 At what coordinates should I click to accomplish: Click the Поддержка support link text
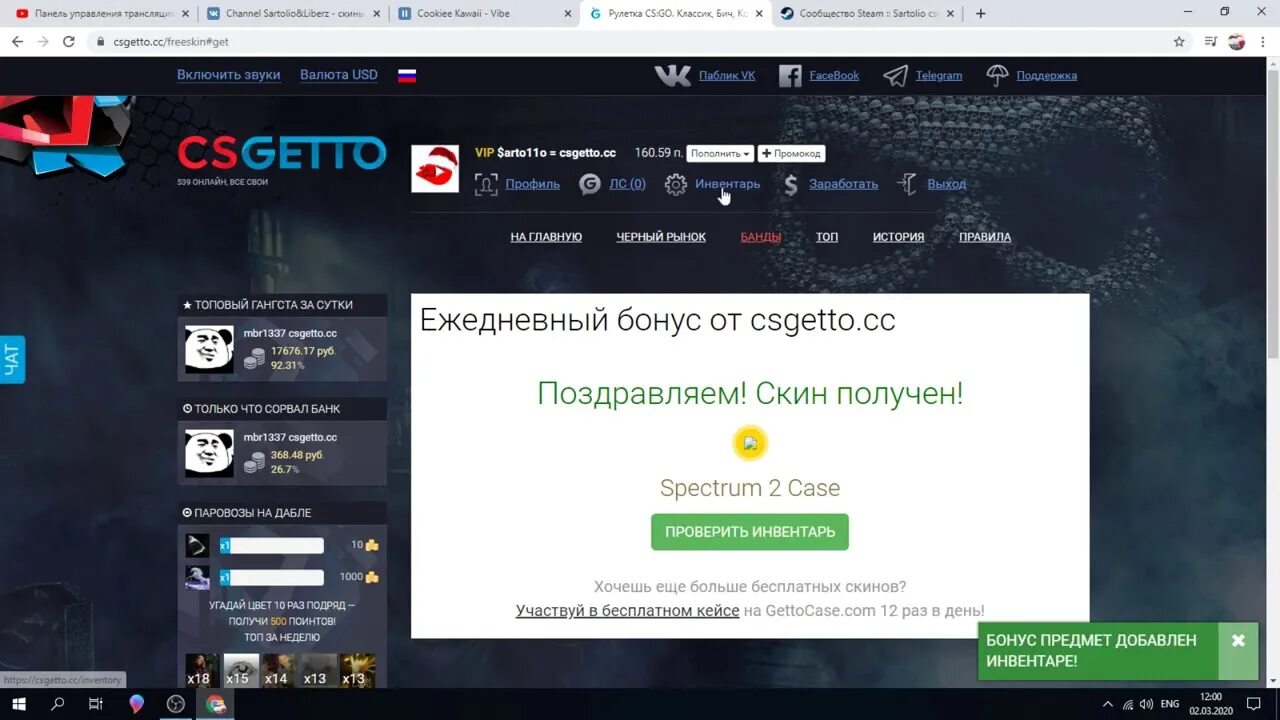tap(1047, 76)
